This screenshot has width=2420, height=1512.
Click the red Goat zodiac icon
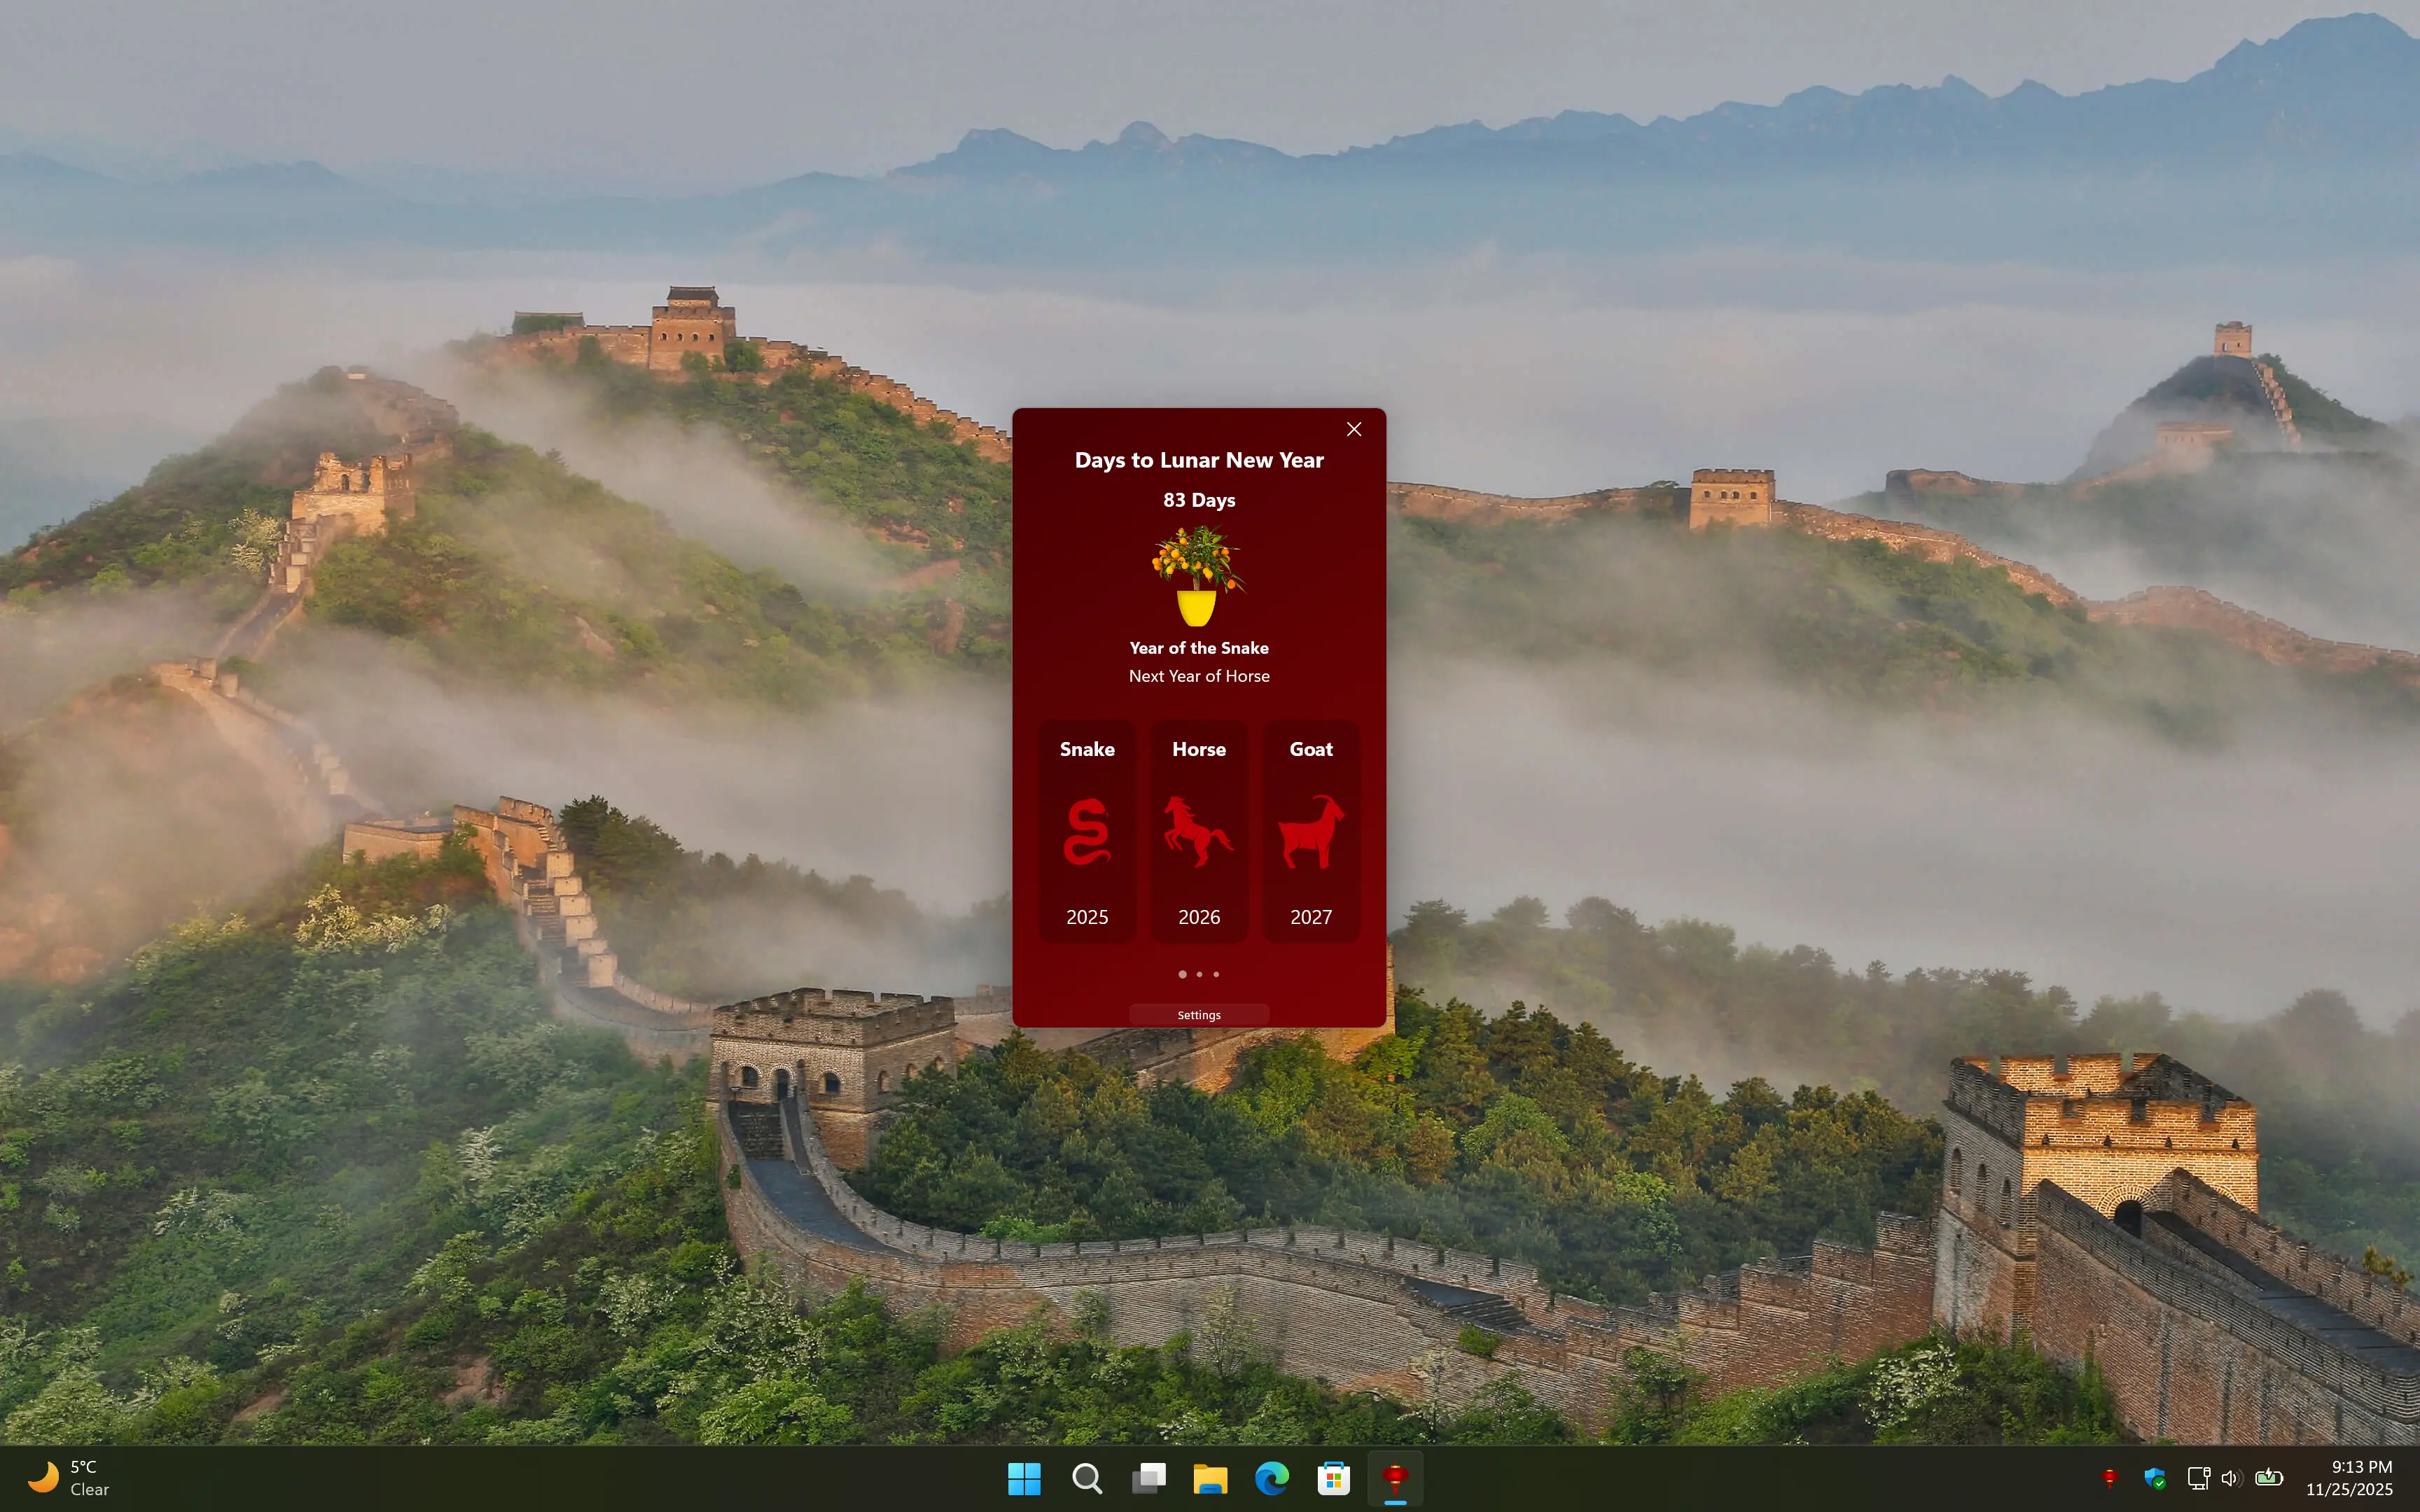1311,831
